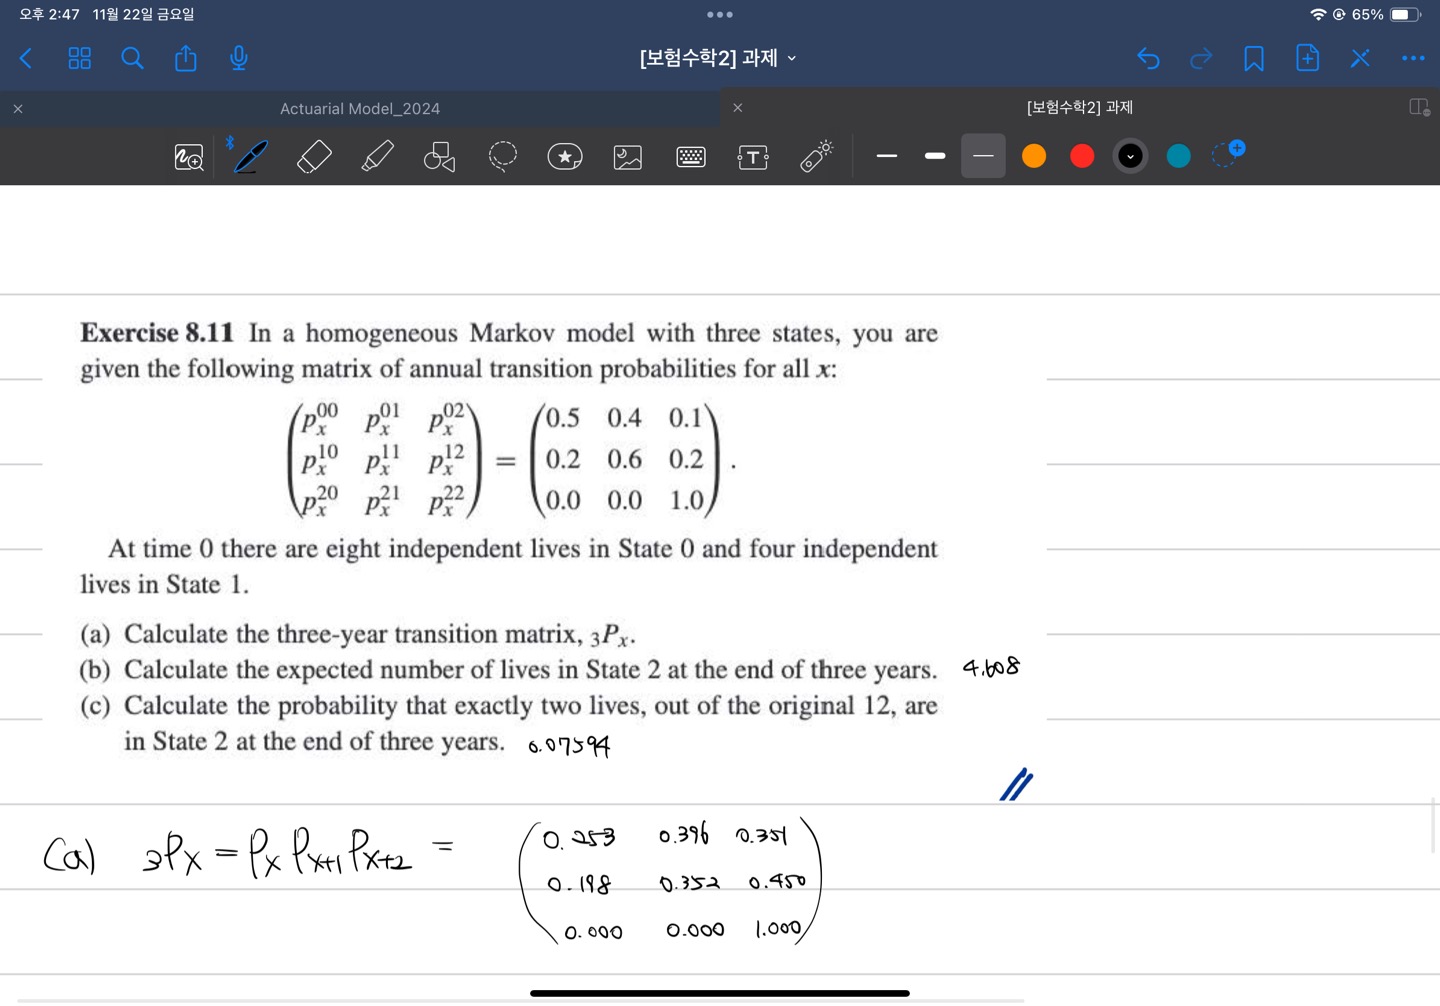Add a new page
The height and width of the screenshot is (1006, 1440).
coord(1307,58)
